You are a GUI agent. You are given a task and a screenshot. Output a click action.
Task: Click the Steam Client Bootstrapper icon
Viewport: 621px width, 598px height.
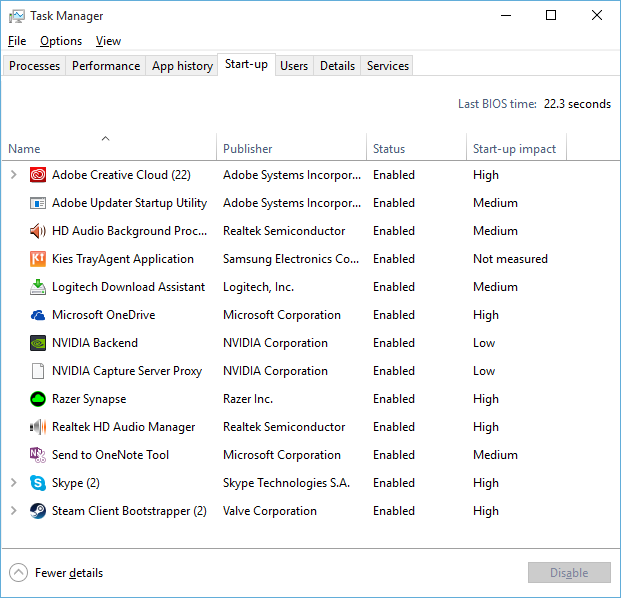click(x=38, y=511)
